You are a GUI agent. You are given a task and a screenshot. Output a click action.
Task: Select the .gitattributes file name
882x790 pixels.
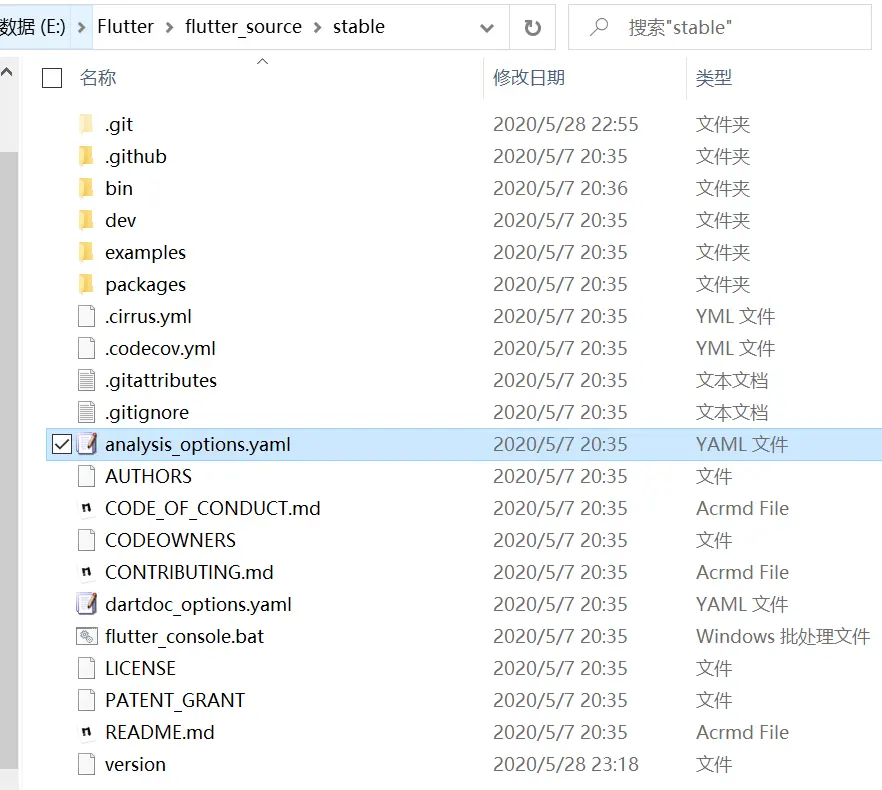(161, 381)
